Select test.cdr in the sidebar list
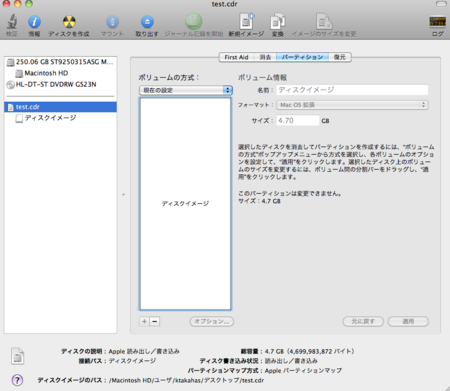450x391 pixels. [60, 107]
